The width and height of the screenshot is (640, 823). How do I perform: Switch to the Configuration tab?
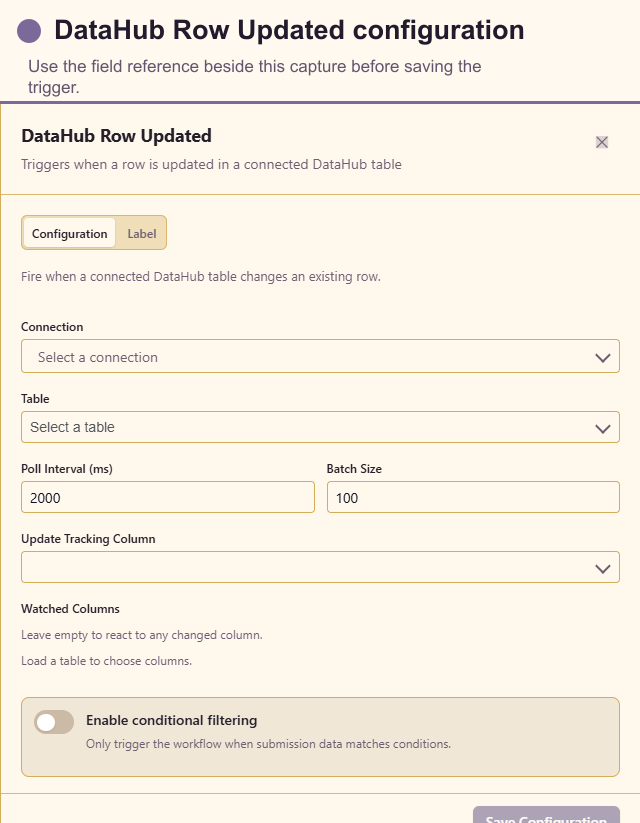(69, 234)
